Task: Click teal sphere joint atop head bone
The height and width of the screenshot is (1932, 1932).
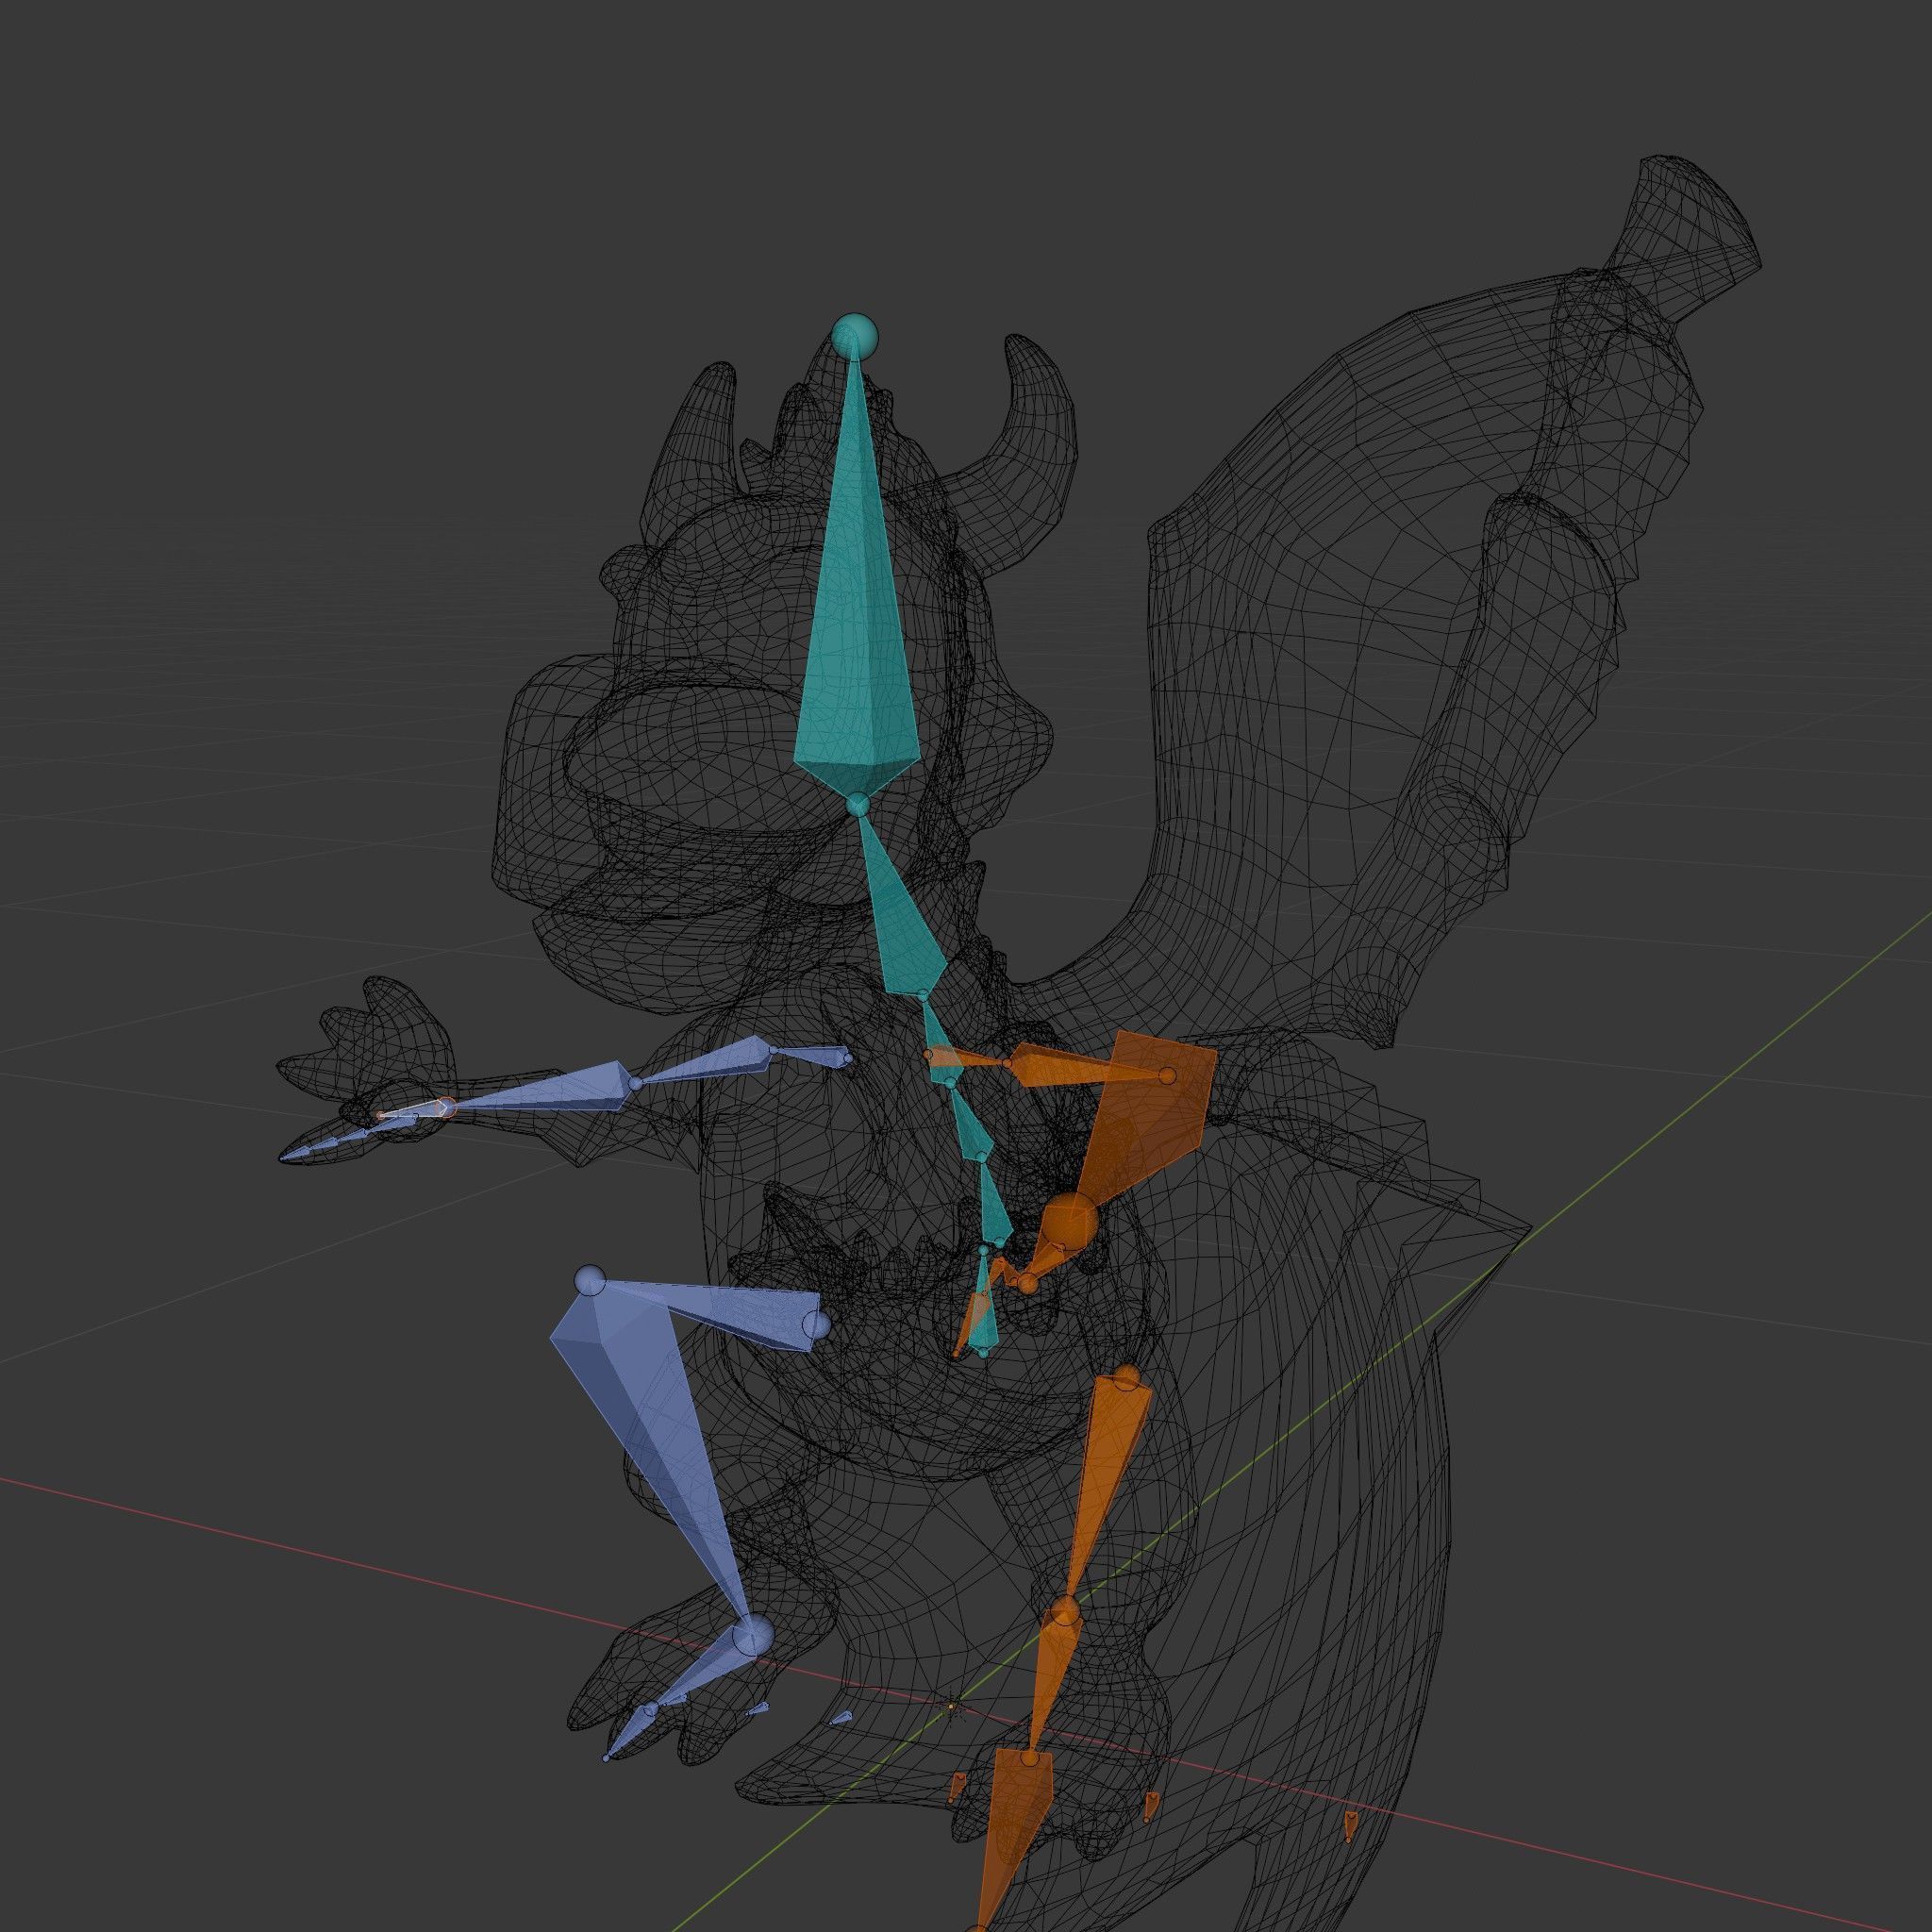Action: coord(854,335)
